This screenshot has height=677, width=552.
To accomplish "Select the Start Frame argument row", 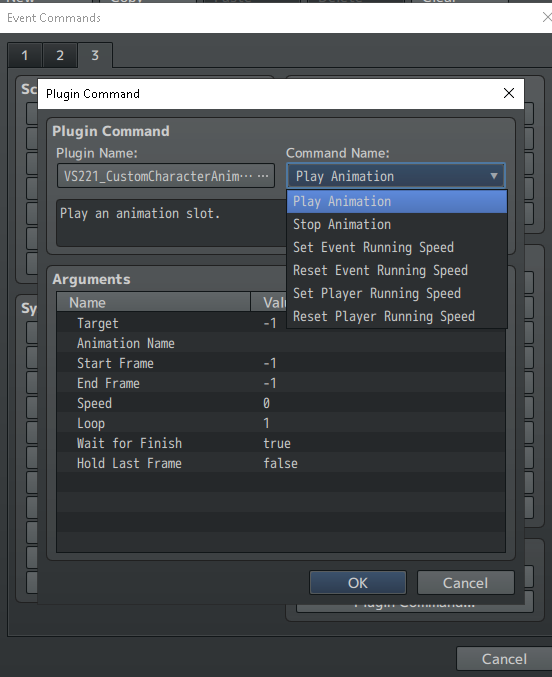I will [281, 363].
